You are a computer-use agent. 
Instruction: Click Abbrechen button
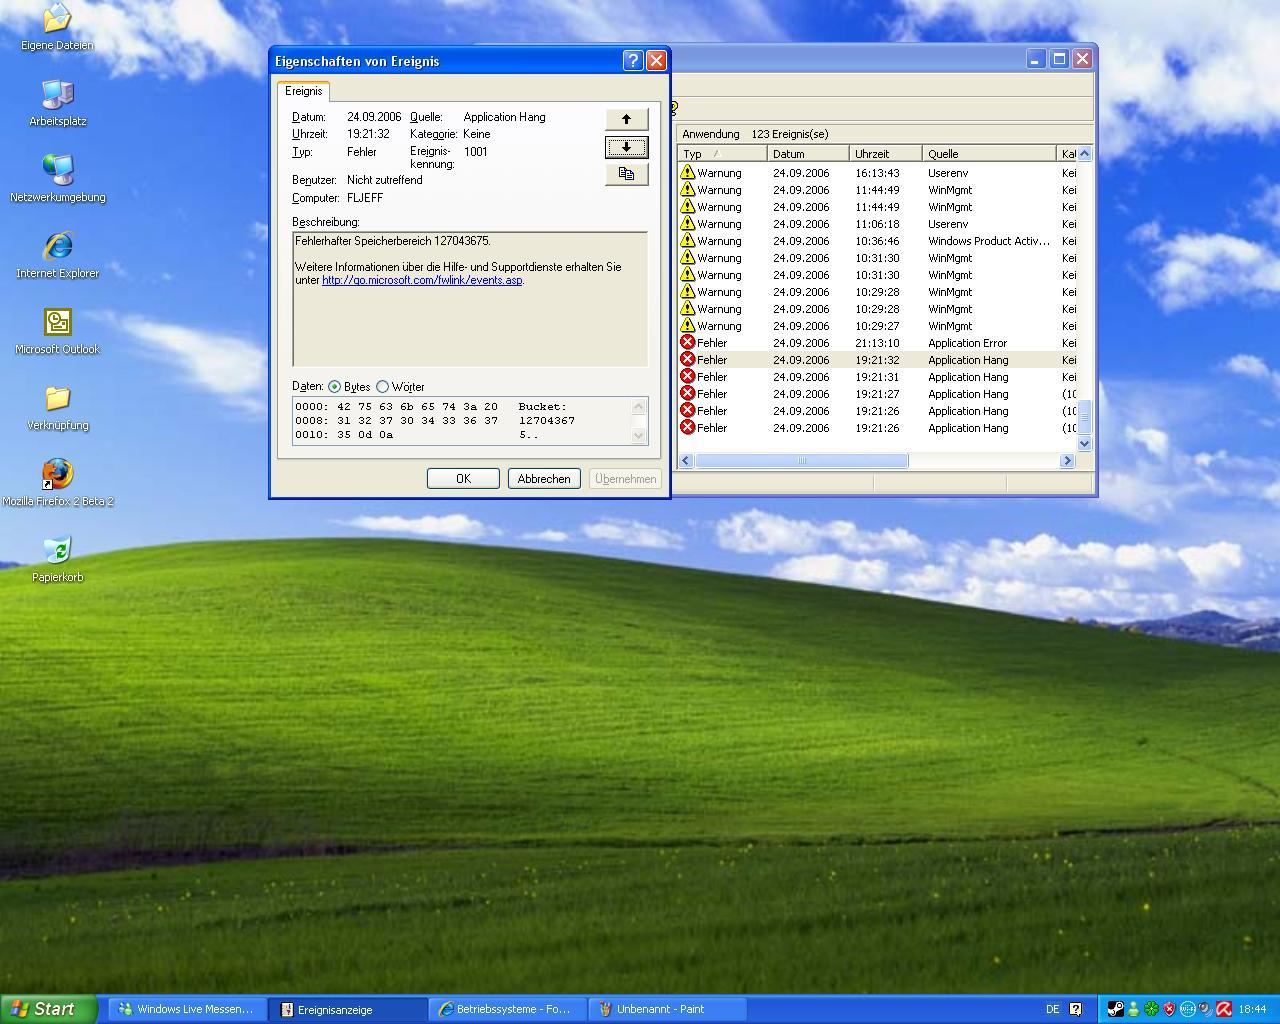pos(544,479)
